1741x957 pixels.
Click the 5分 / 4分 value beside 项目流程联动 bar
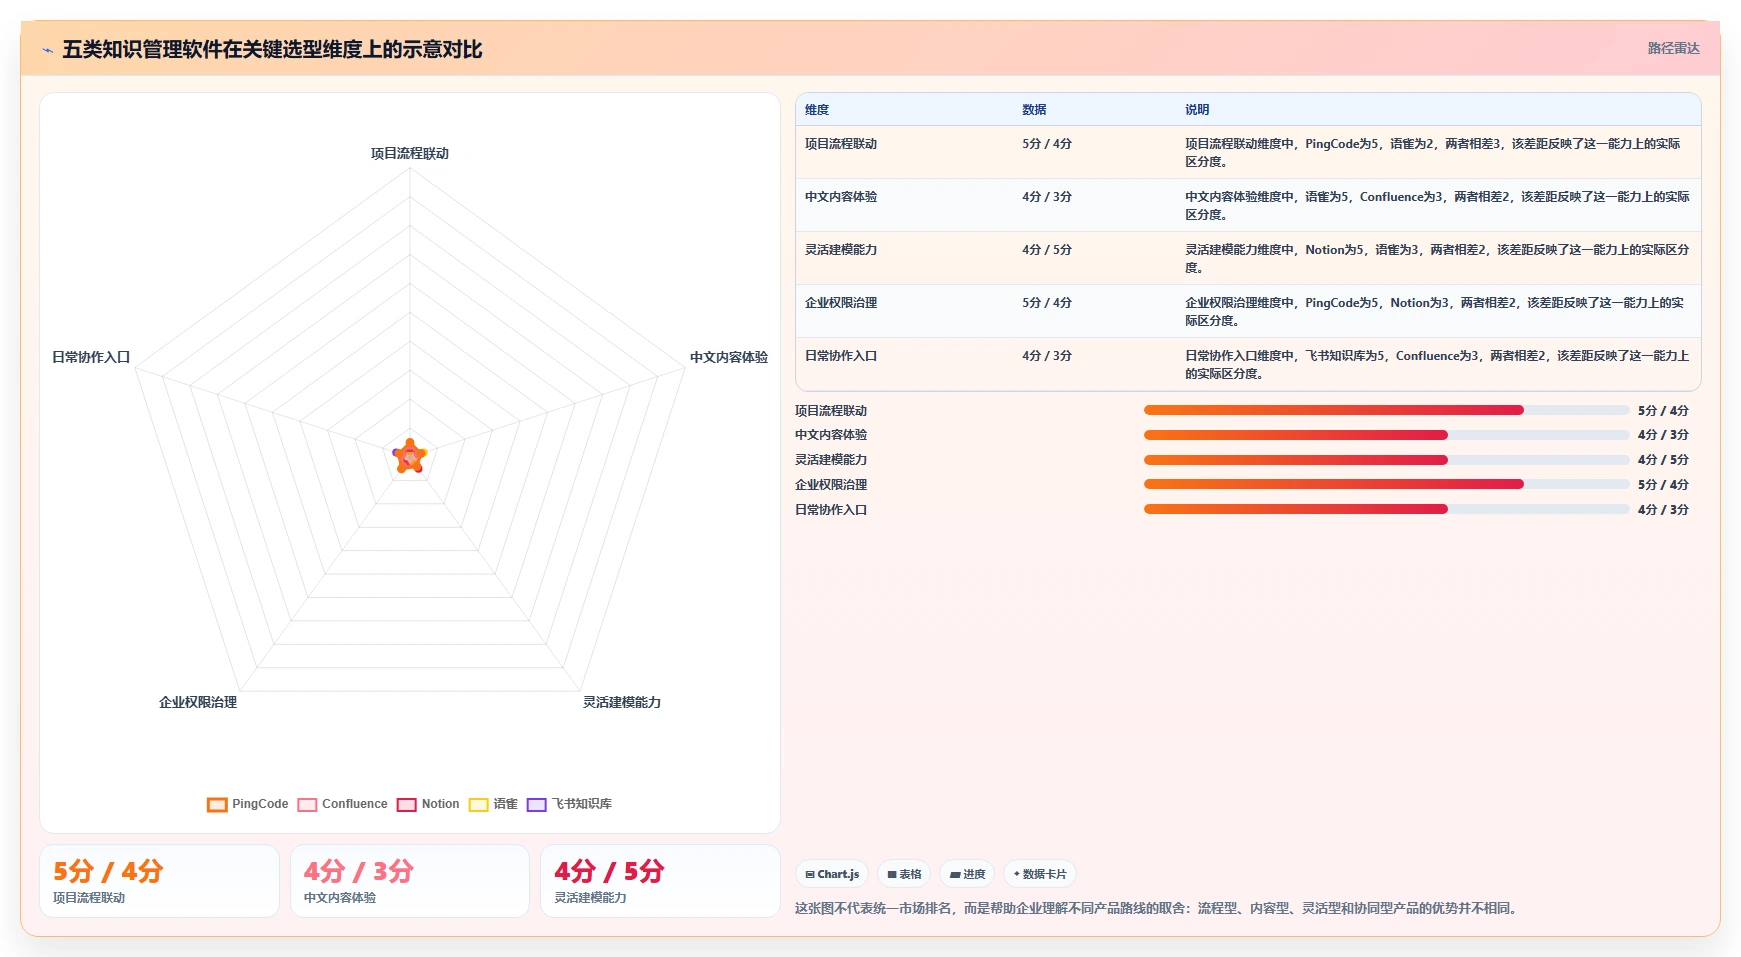pos(1663,411)
